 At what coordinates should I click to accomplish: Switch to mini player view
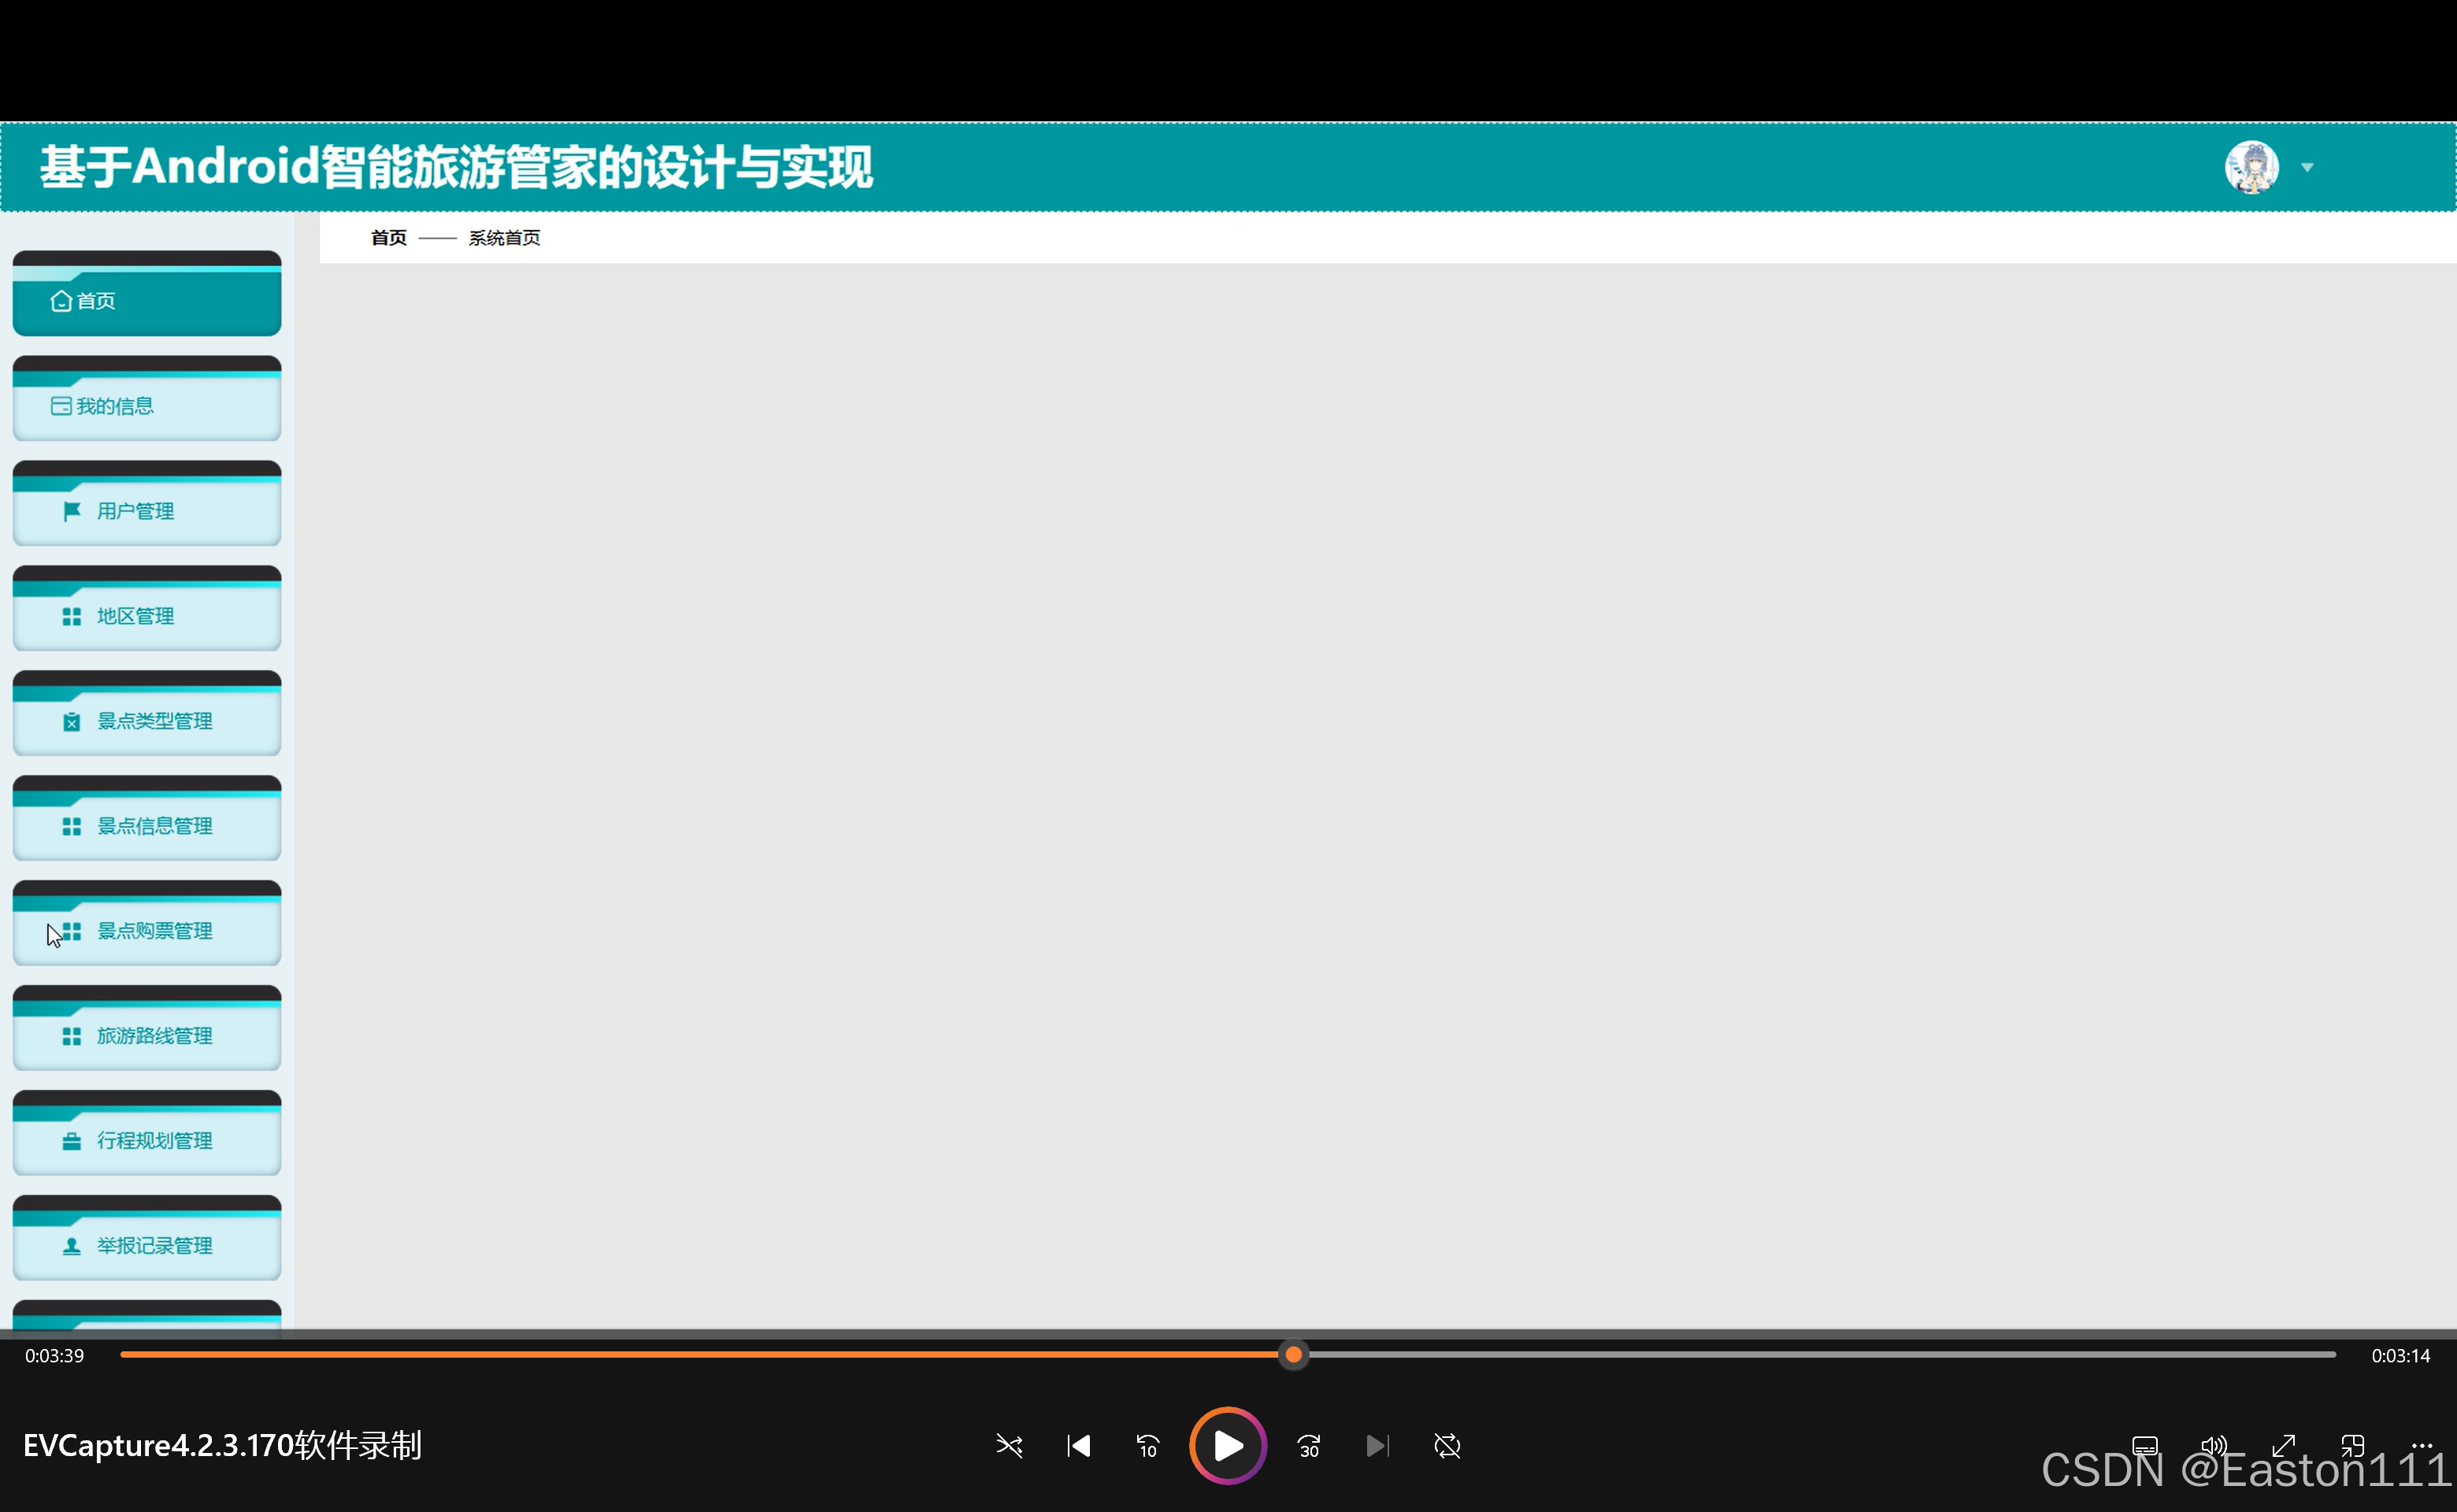coord(2352,1446)
